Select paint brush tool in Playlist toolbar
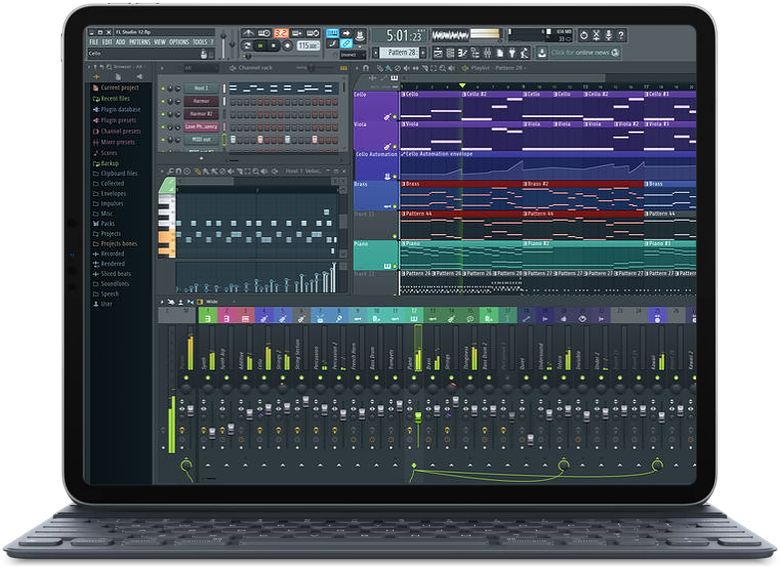The image size is (780, 567). click(x=388, y=68)
